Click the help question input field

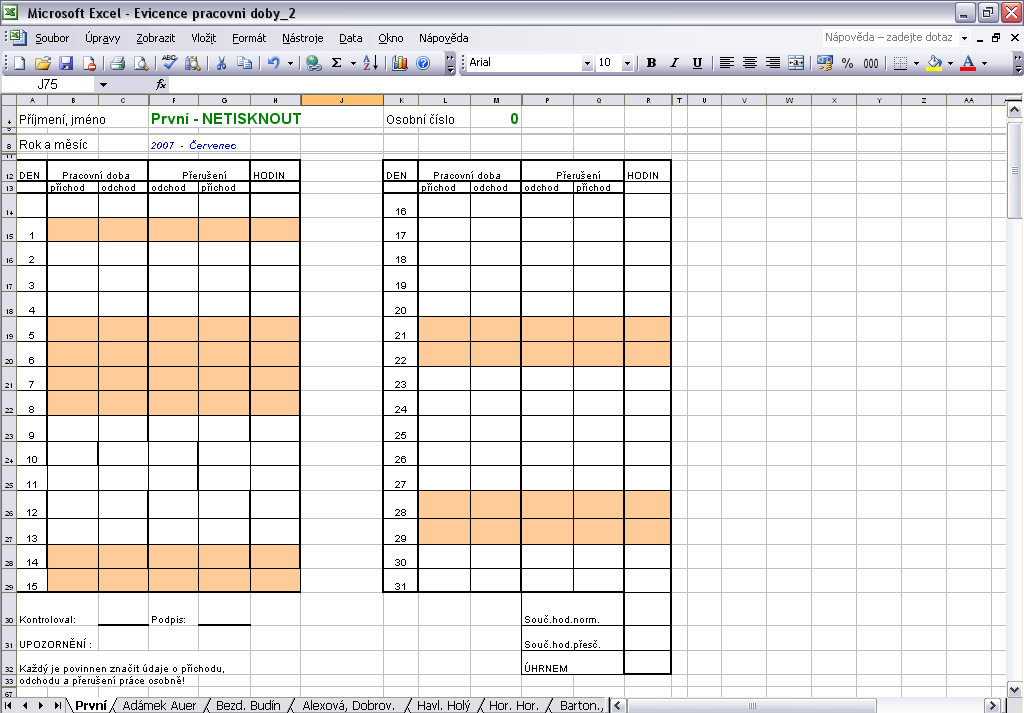click(889, 37)
